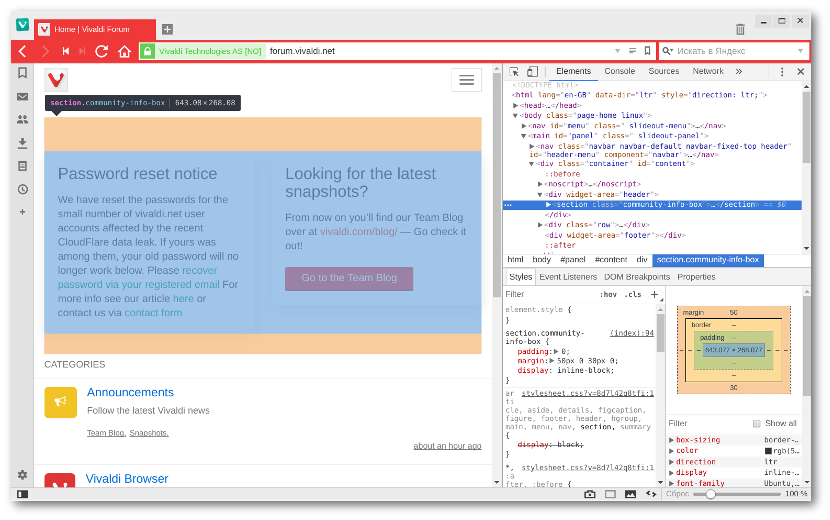Image resolution: width=830 pixels, height=520 pixels.
Task: Open History panel in sidebar
Action: [22, 189]
